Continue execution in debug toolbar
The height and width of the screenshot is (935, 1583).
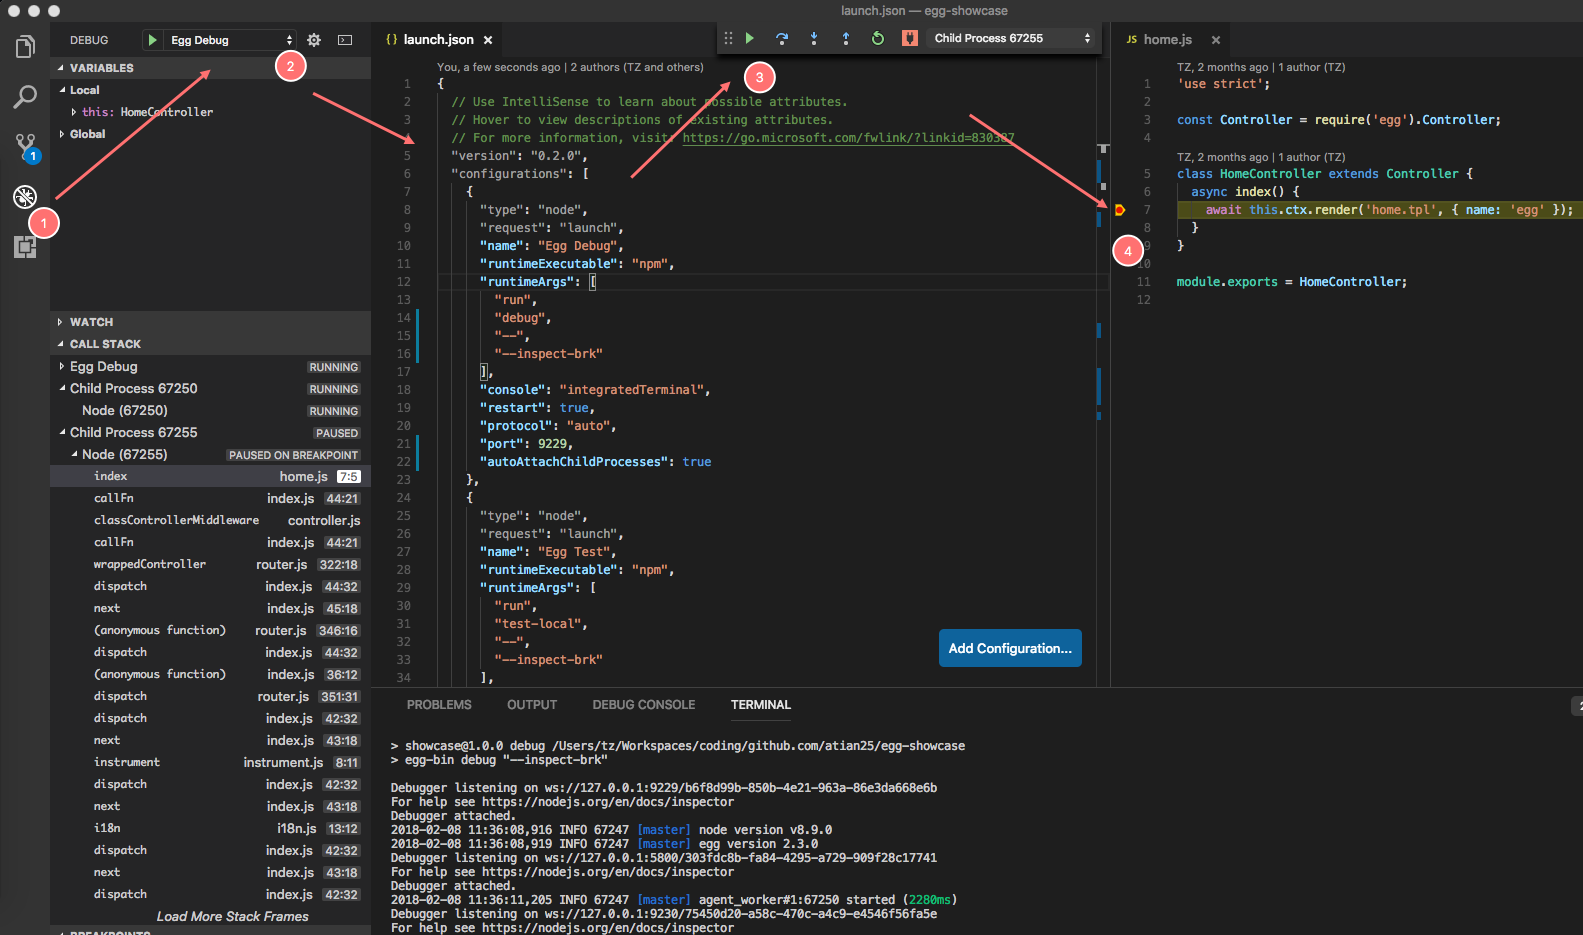(750, 38)
